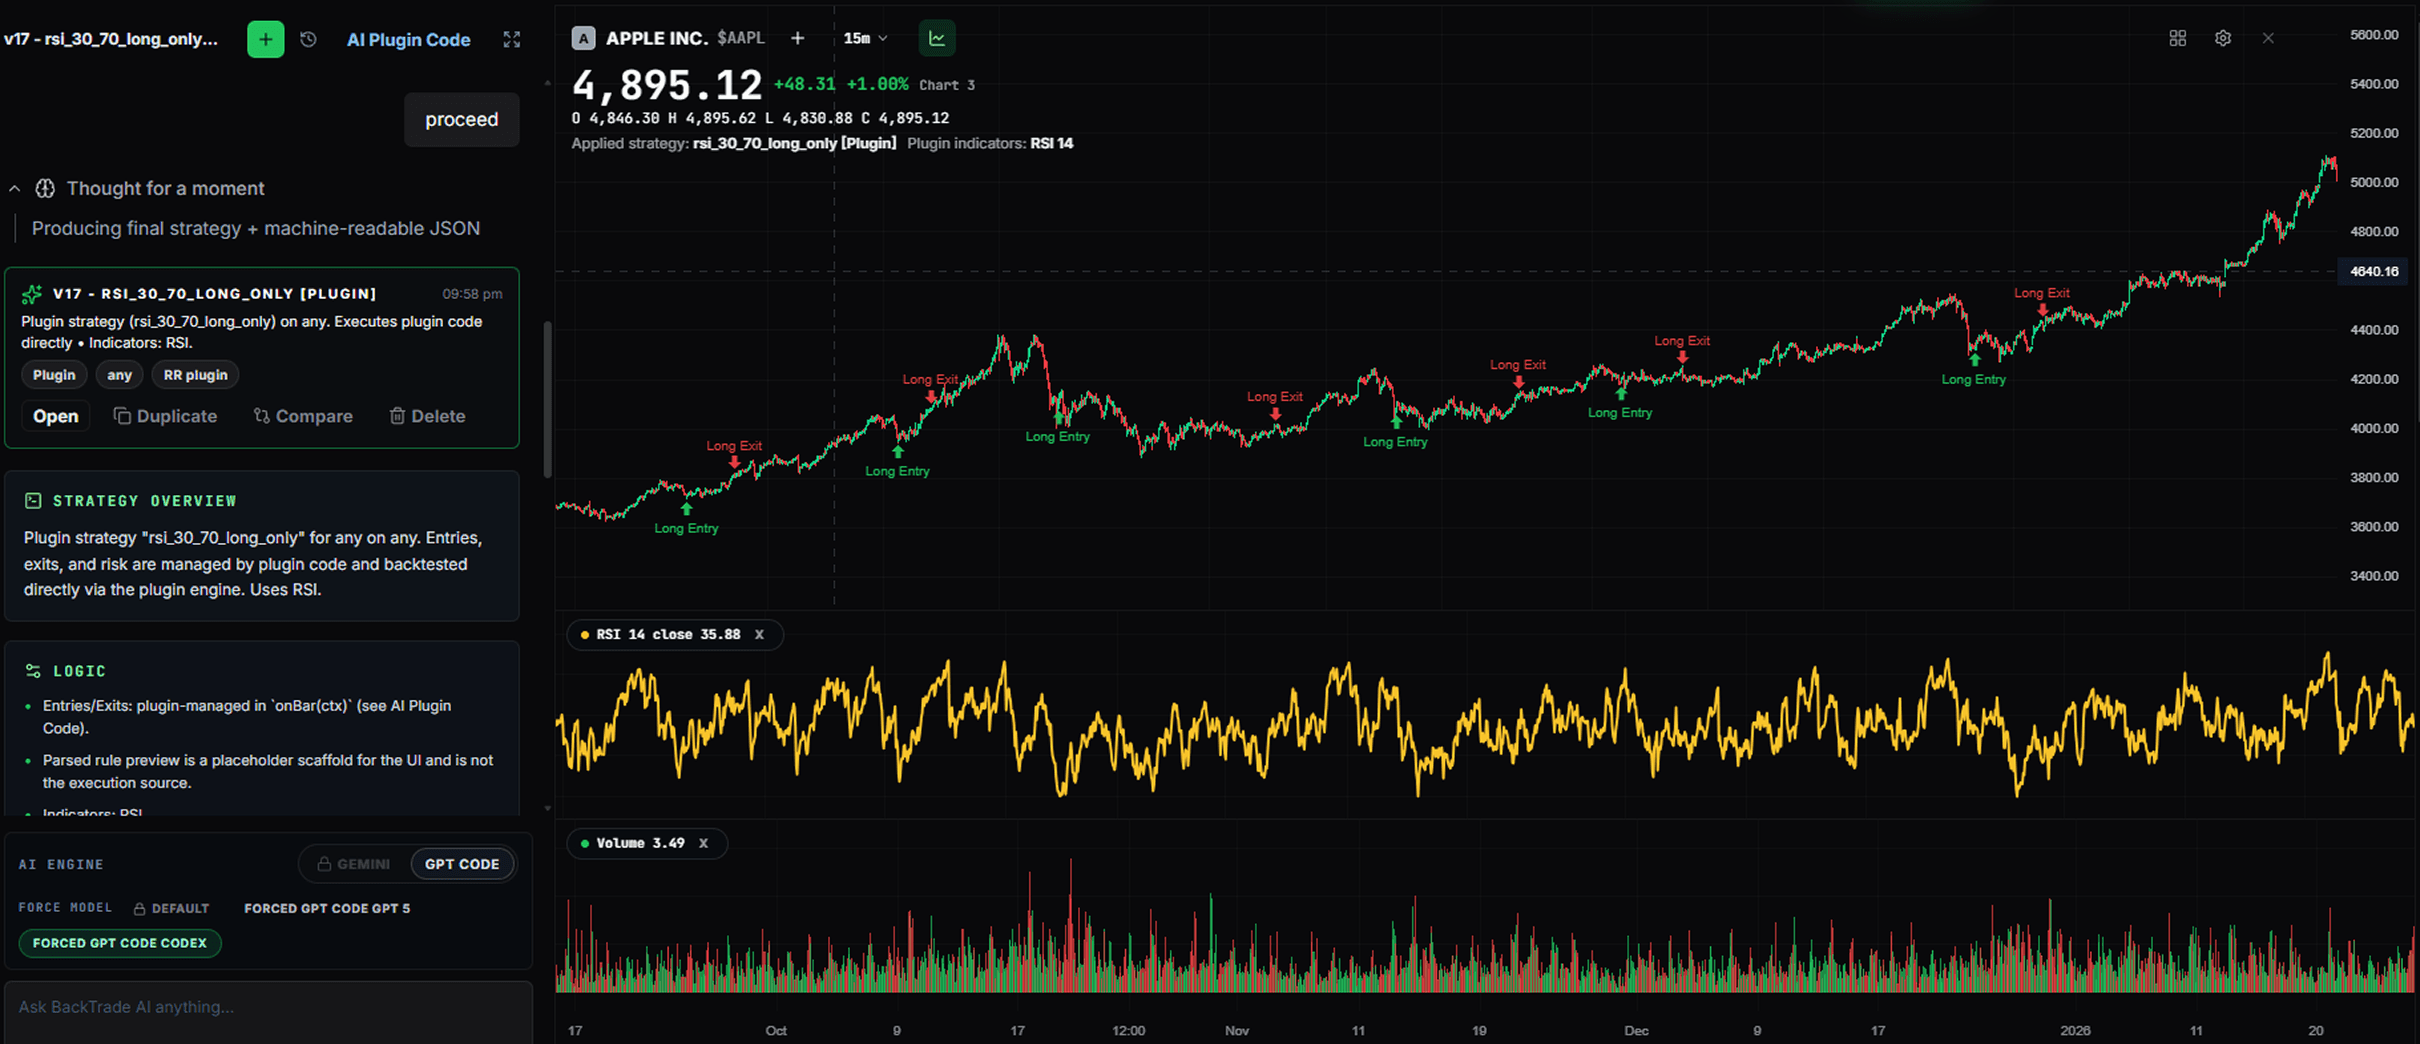2420x1044 pixels.
Task: Expand the AI panel to fullscreen
Action: [x=512, y=39]
